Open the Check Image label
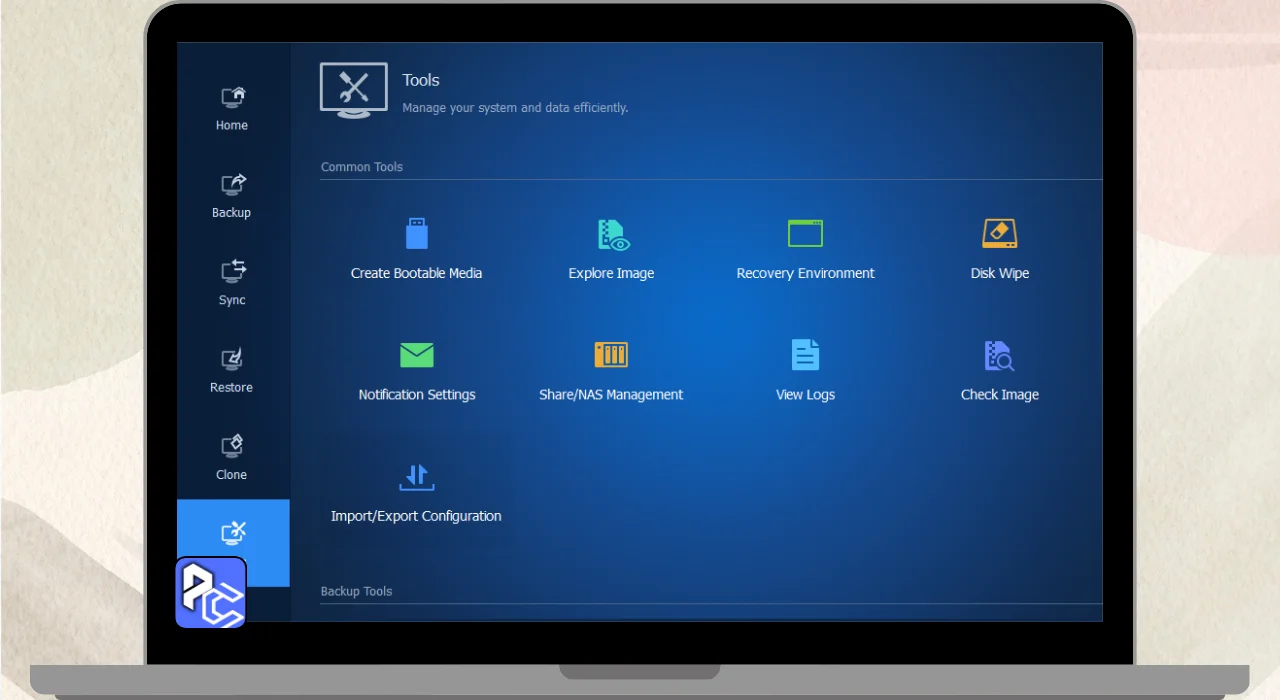Viewport: 1280px width, 700px height. (x=1000, y=395)
